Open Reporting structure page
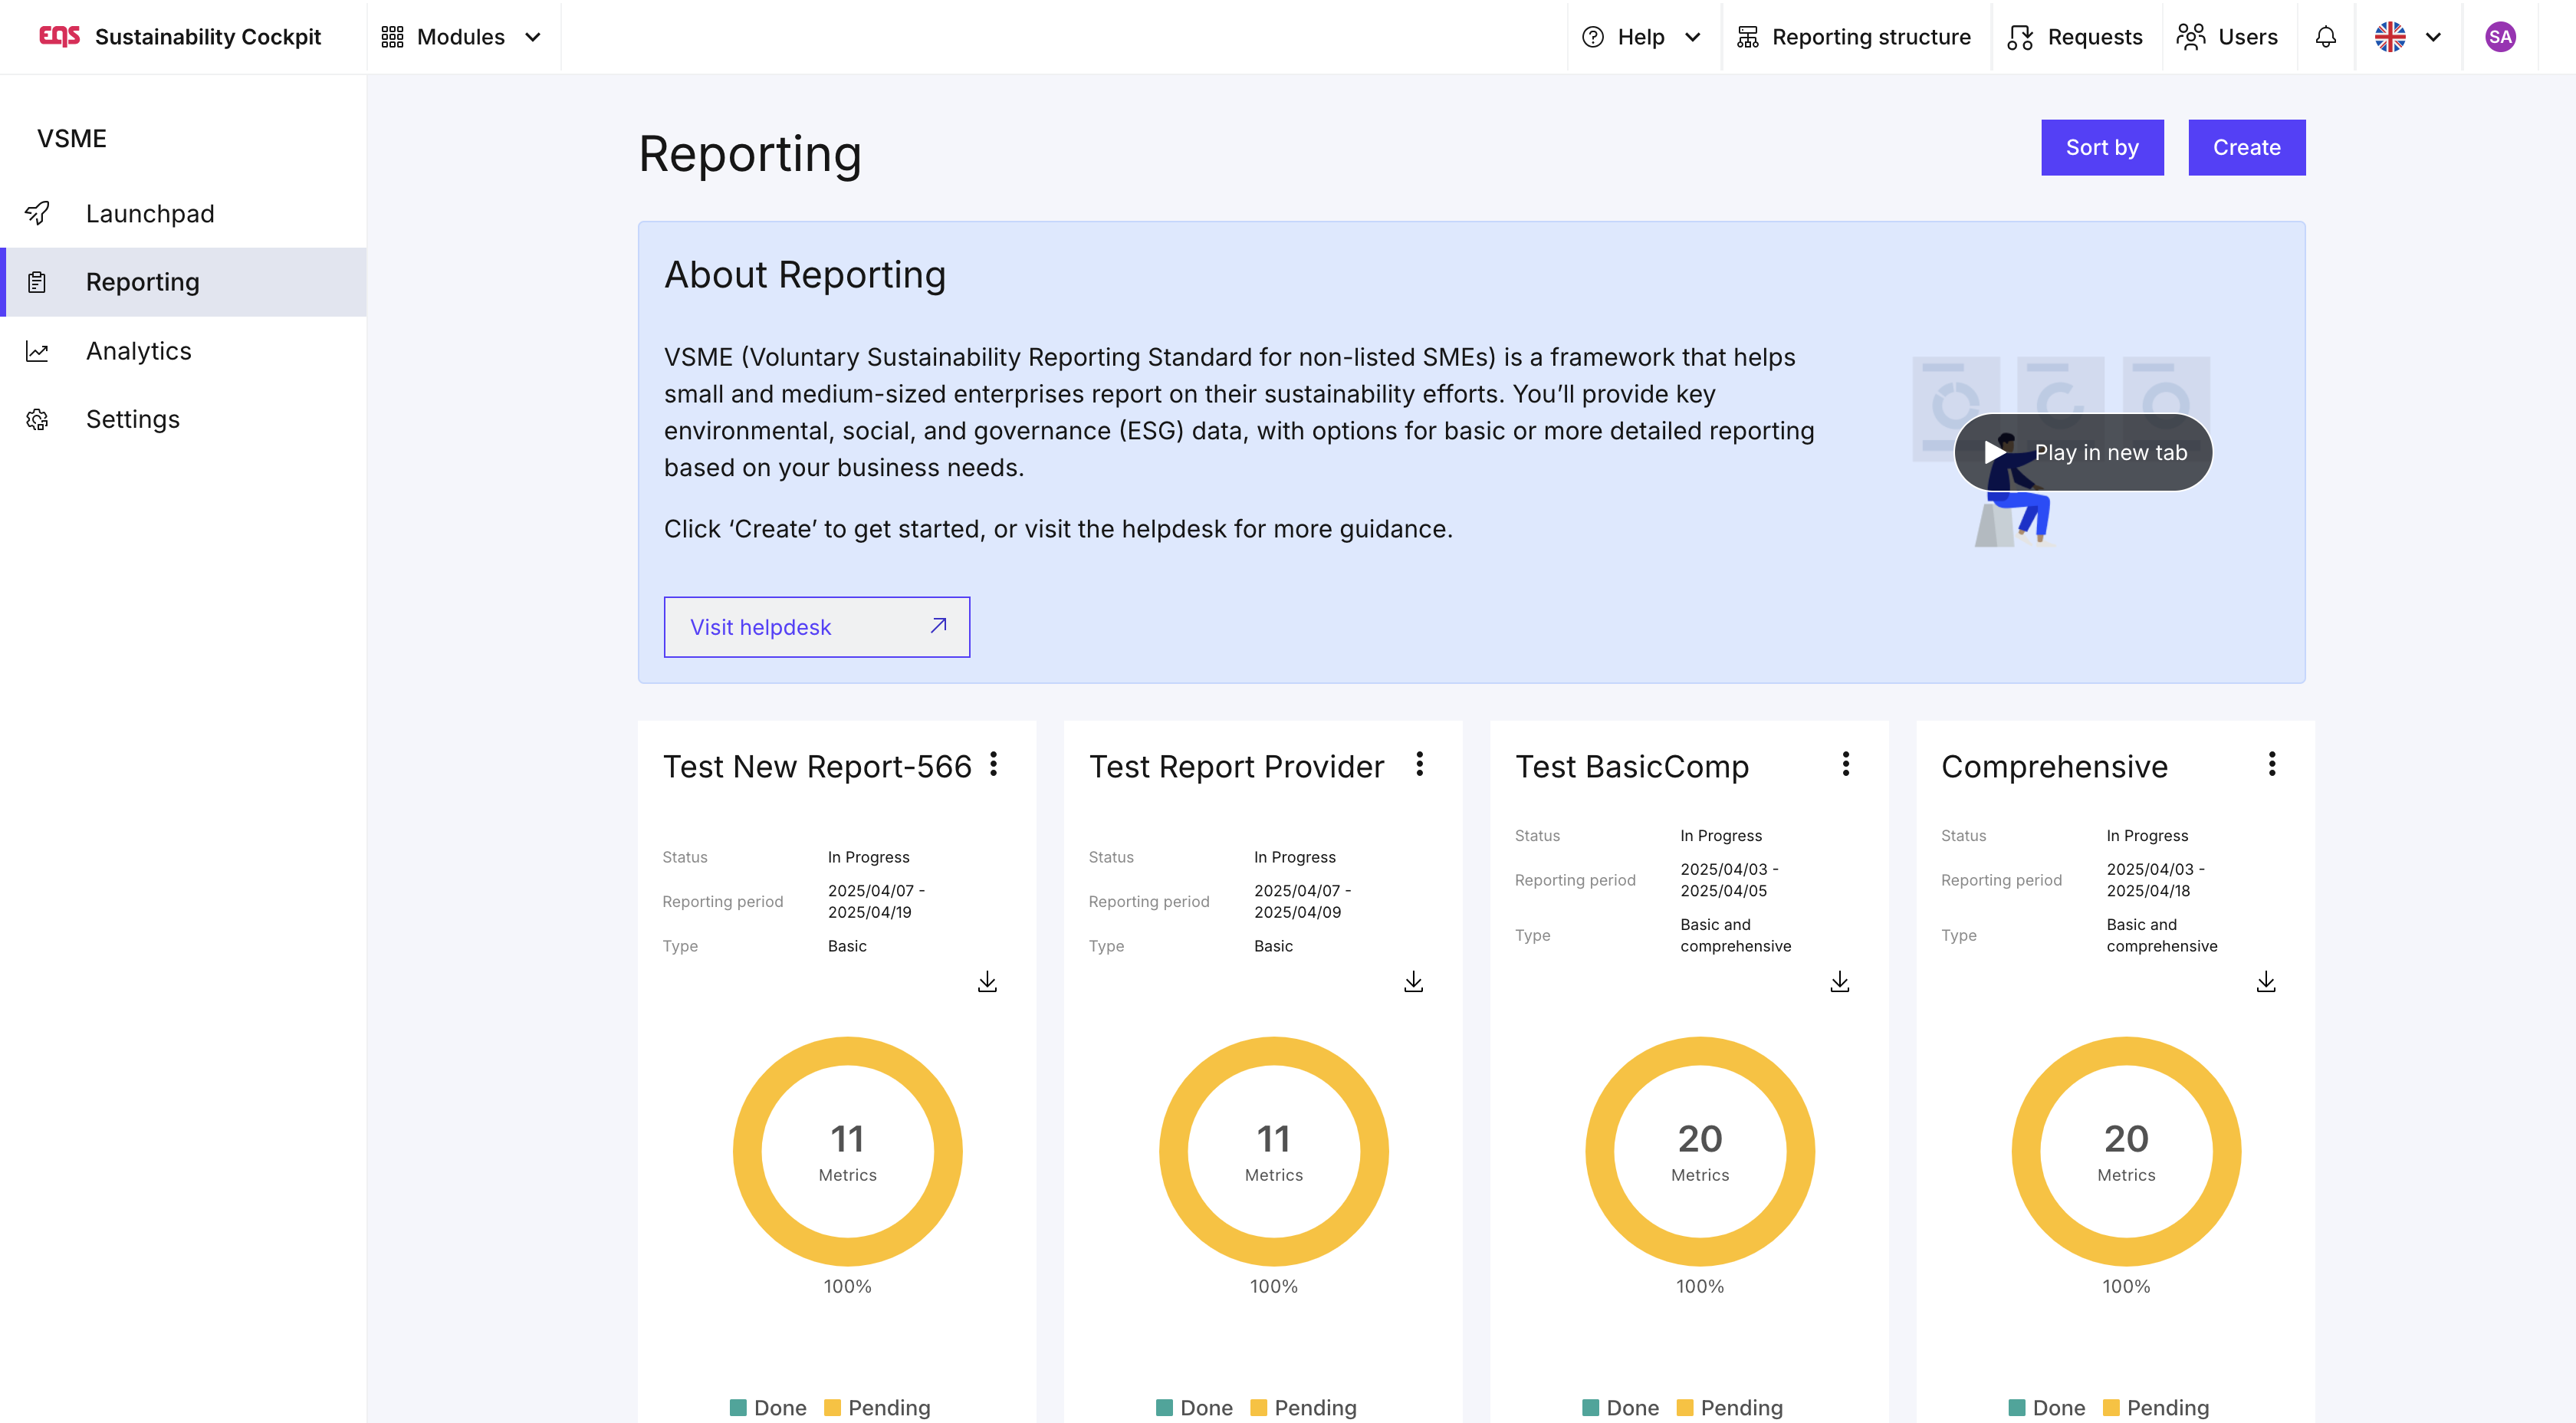The height and width of the screenshot is (1423, 2576). click(x=1853, y=37)
